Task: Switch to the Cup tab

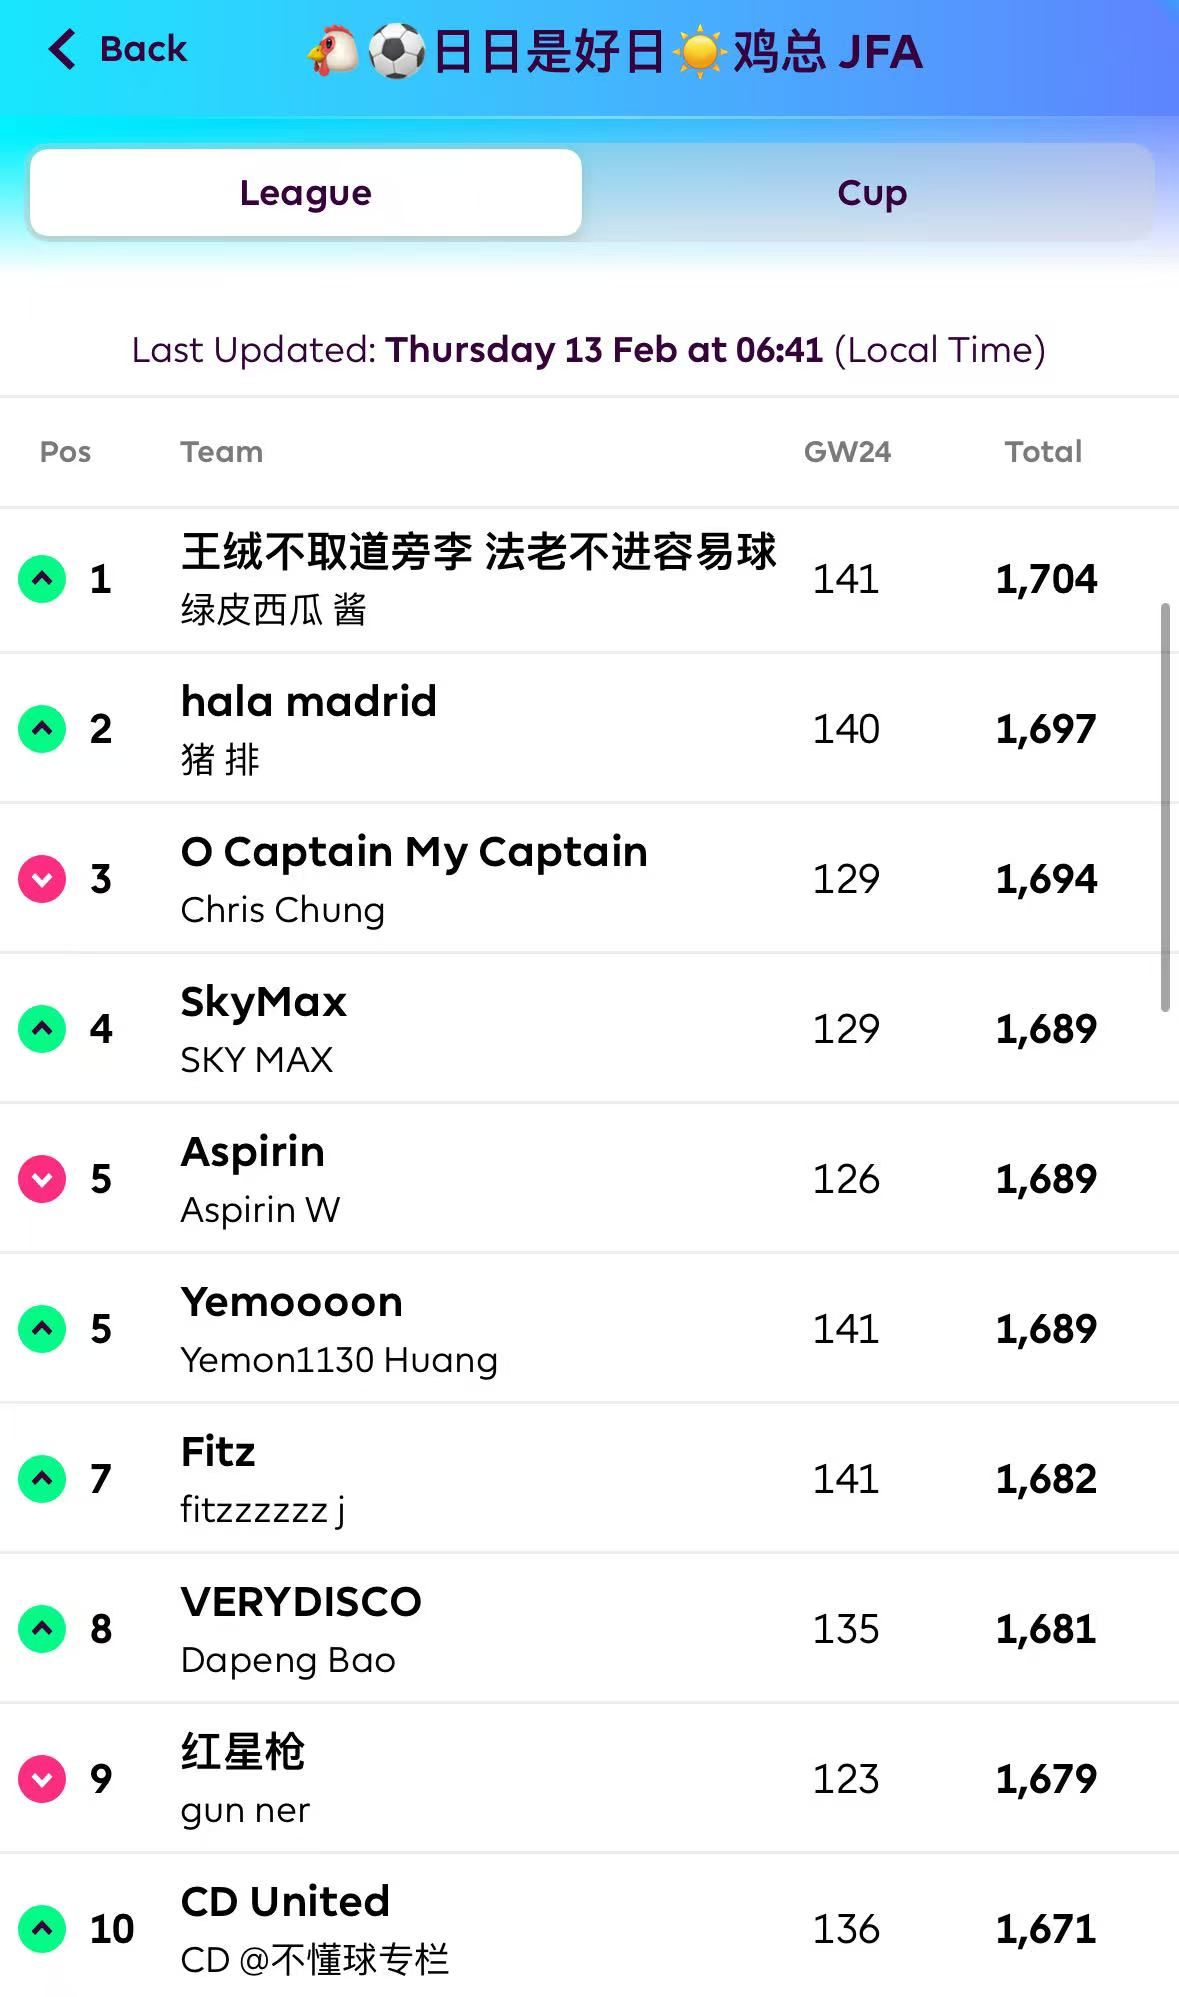Action: [871, 193]
